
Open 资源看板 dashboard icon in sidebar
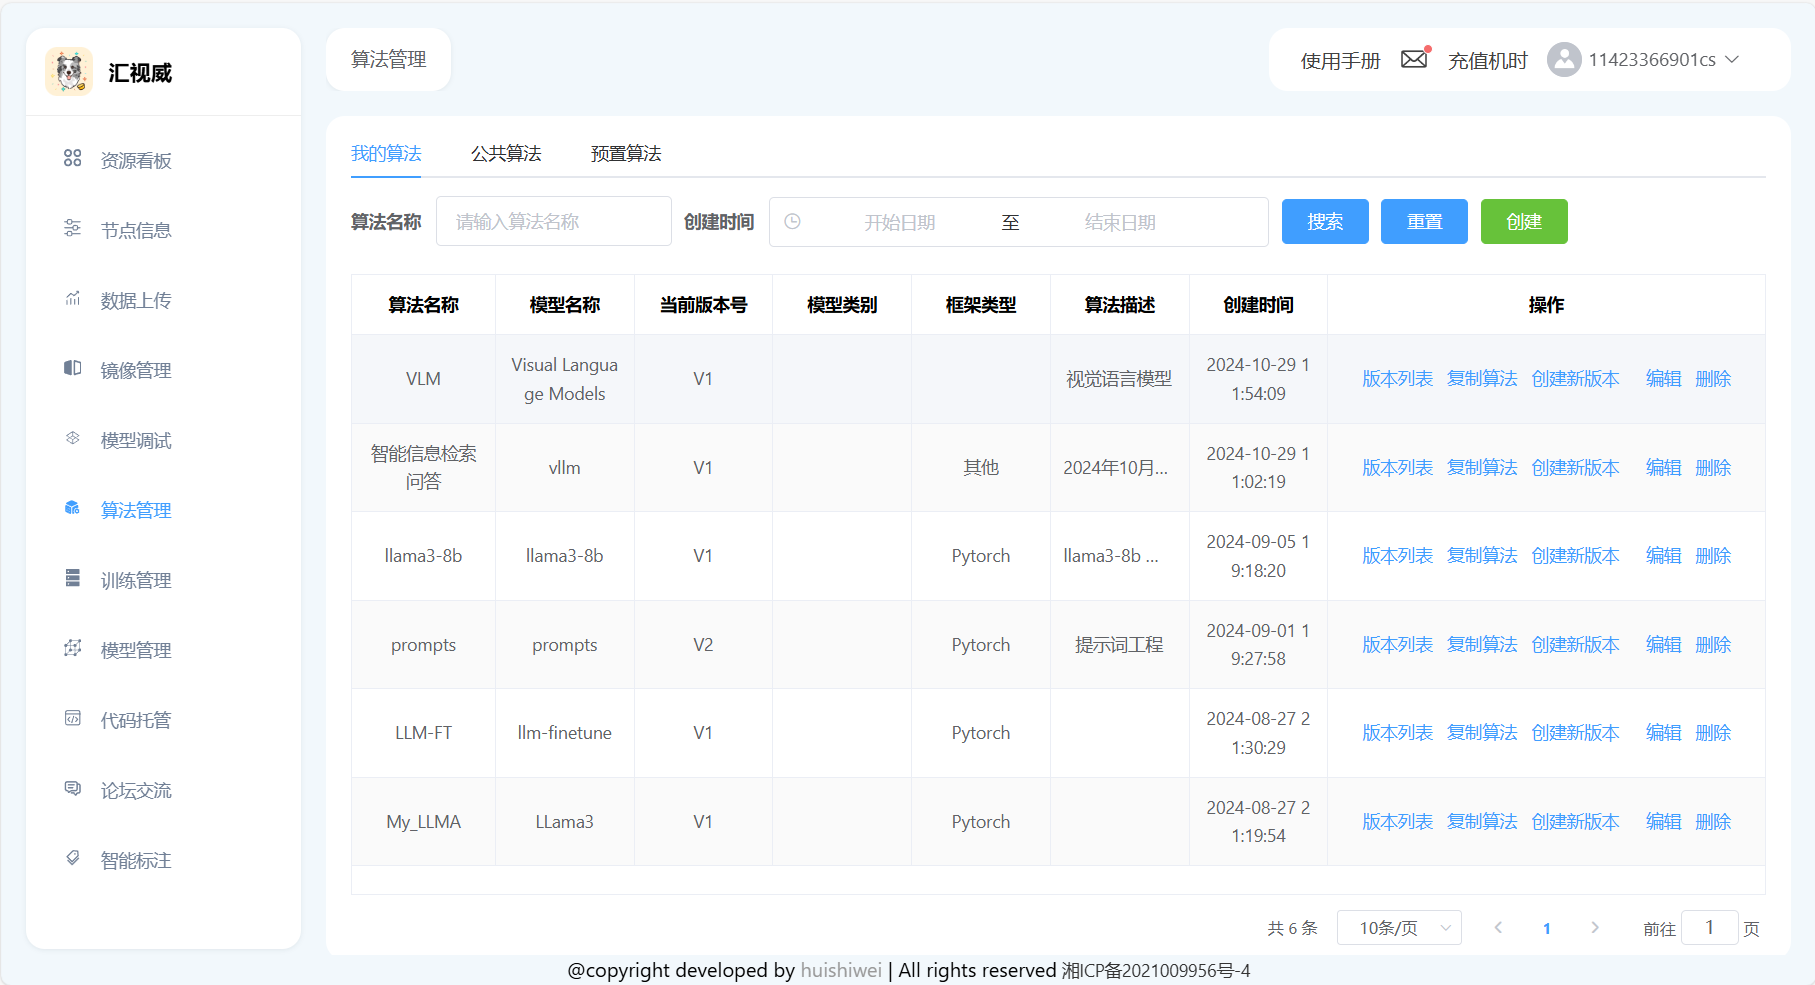73,159
